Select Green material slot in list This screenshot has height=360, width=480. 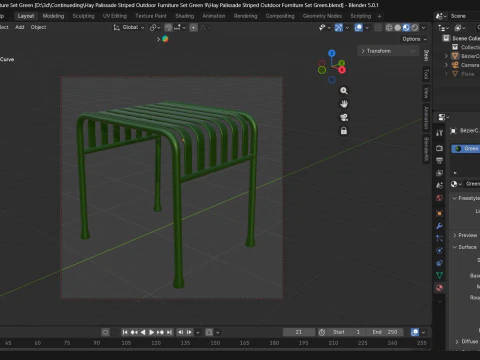point(466,149)
